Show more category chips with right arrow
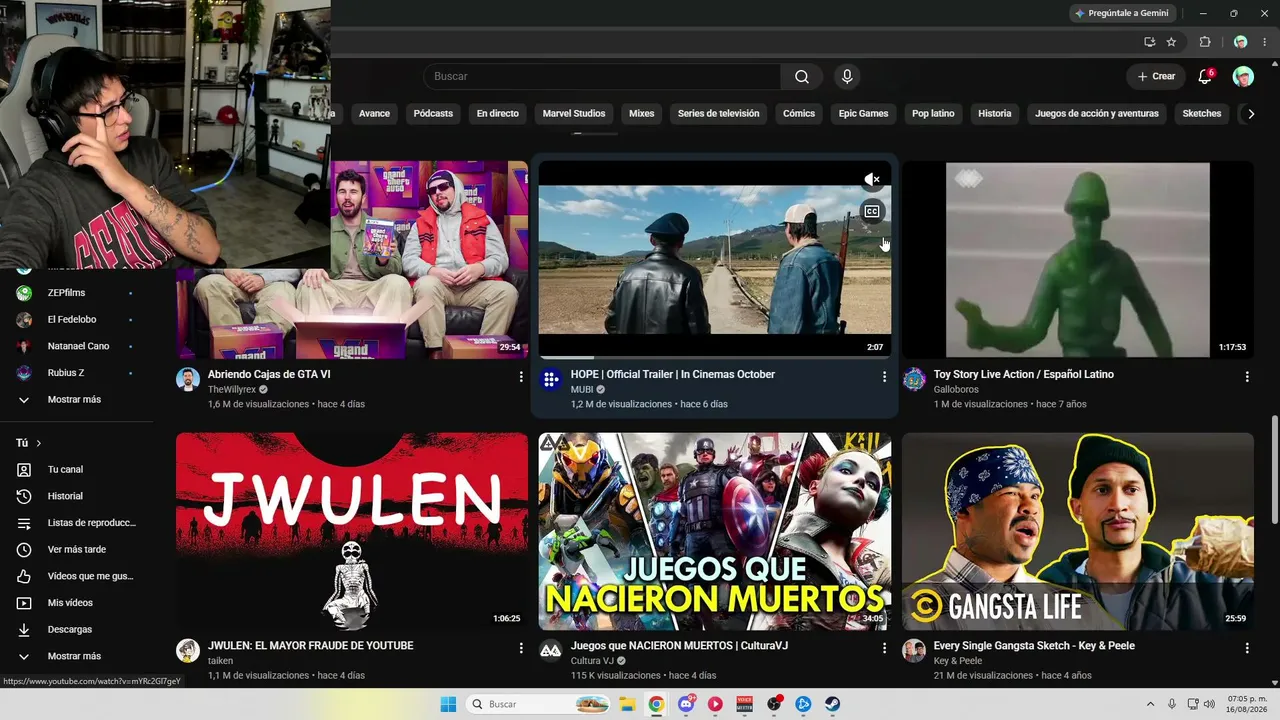This screenshot has width=1280, height=720. [x=1250, y=114]
